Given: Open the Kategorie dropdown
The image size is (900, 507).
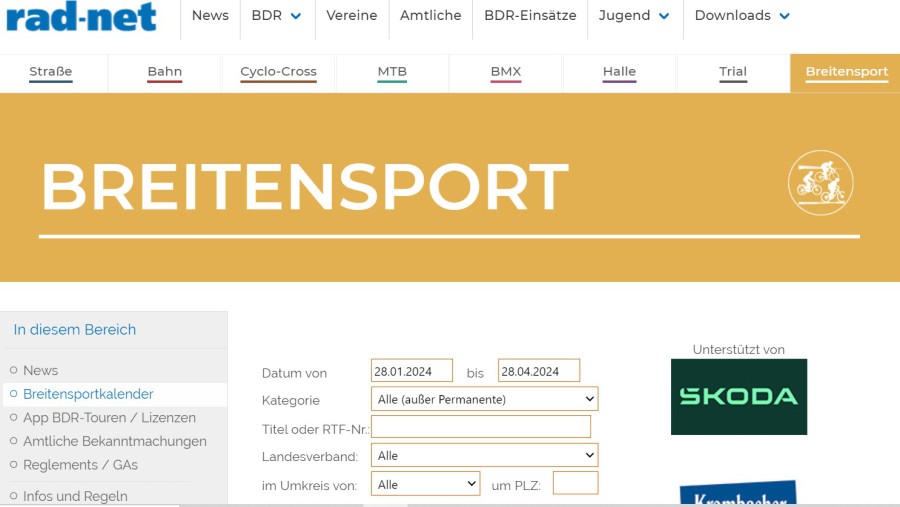Looking at the screenshot, I should click(x=484, y=399).
